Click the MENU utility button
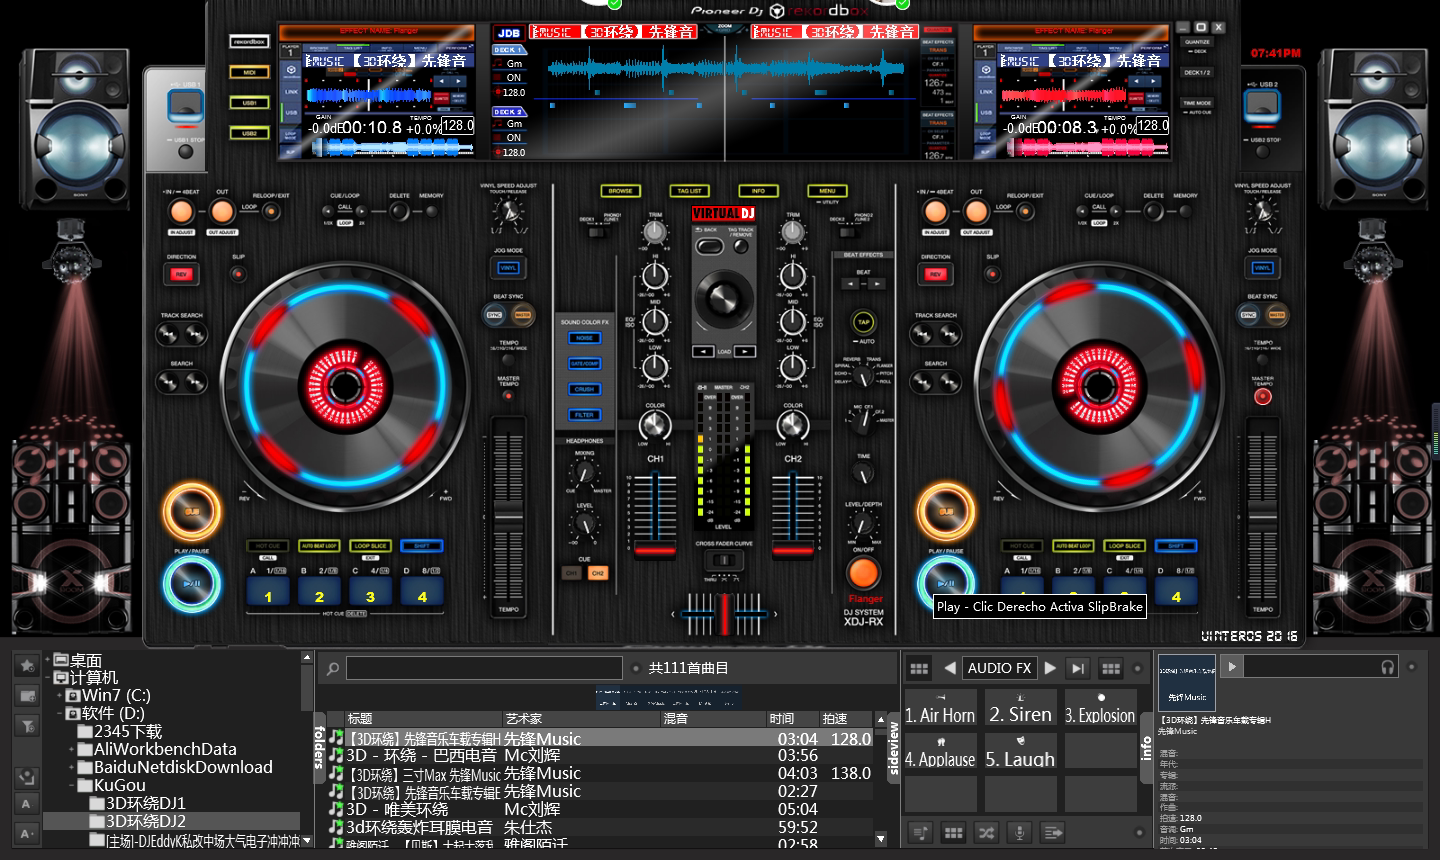Viewport: 1440px width, 860px height. click(x=828, y=190)
